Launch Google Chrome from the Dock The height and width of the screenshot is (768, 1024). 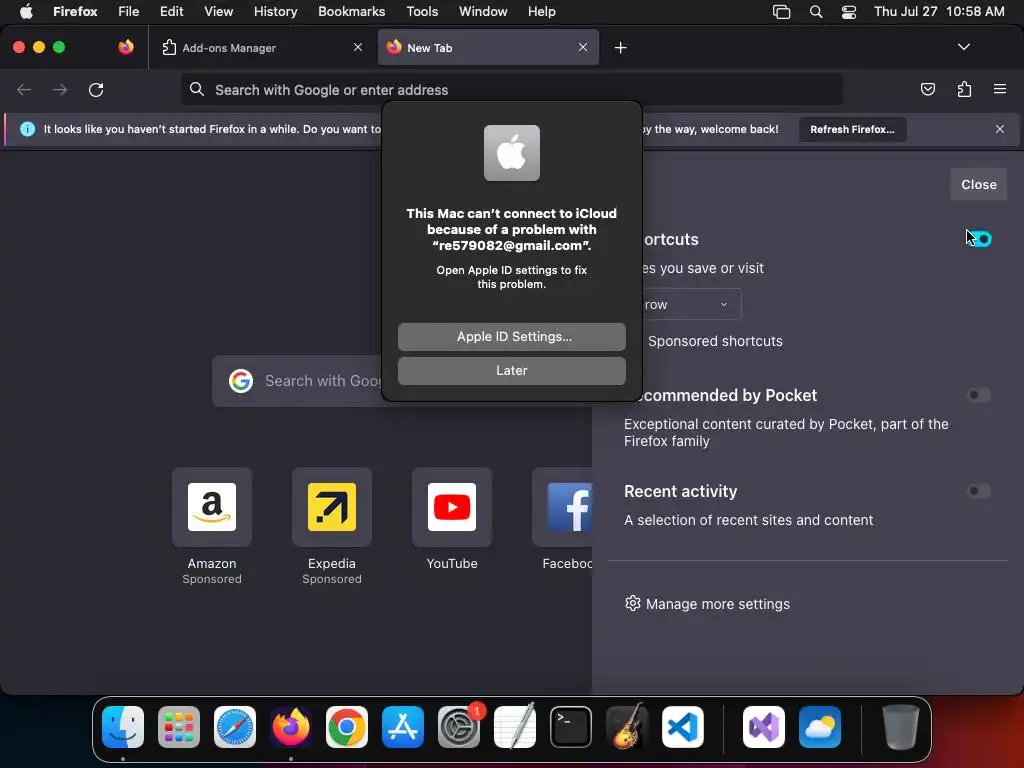click(x=347, y=727)
